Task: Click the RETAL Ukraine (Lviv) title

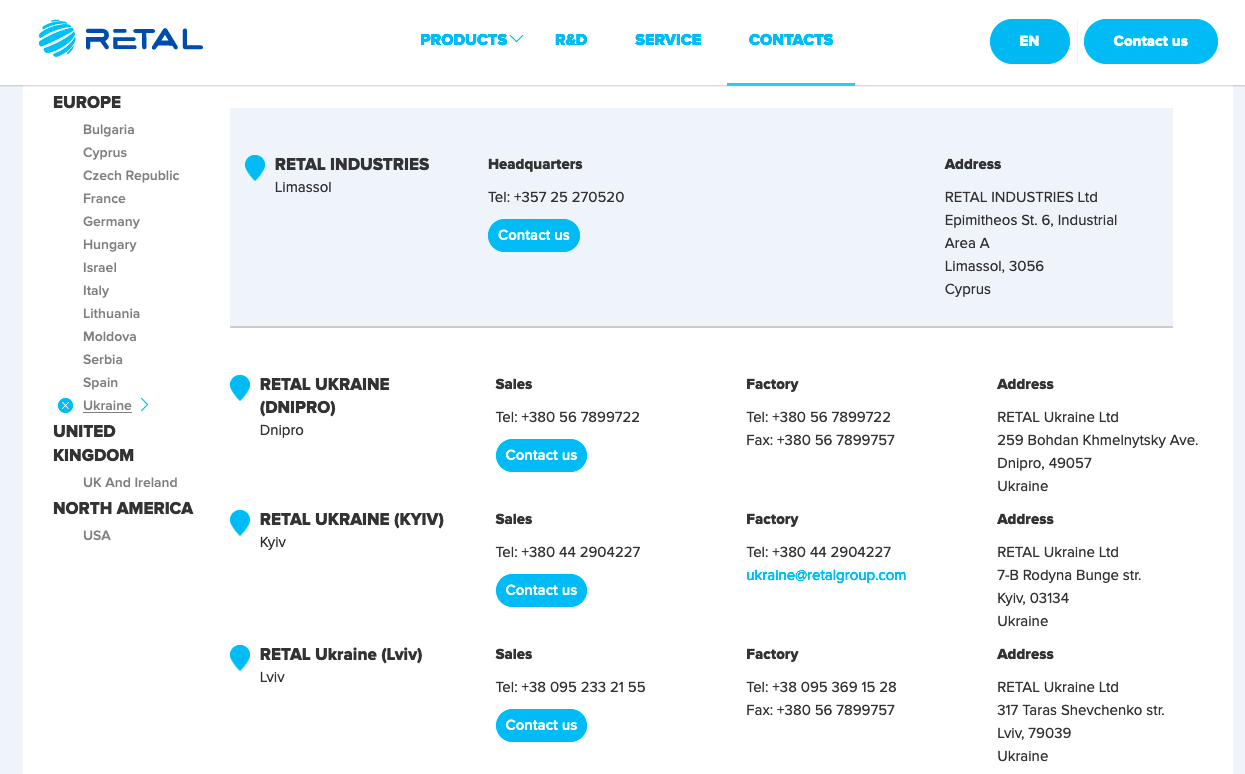Action: pyautogui.click(x=341, y=654)
